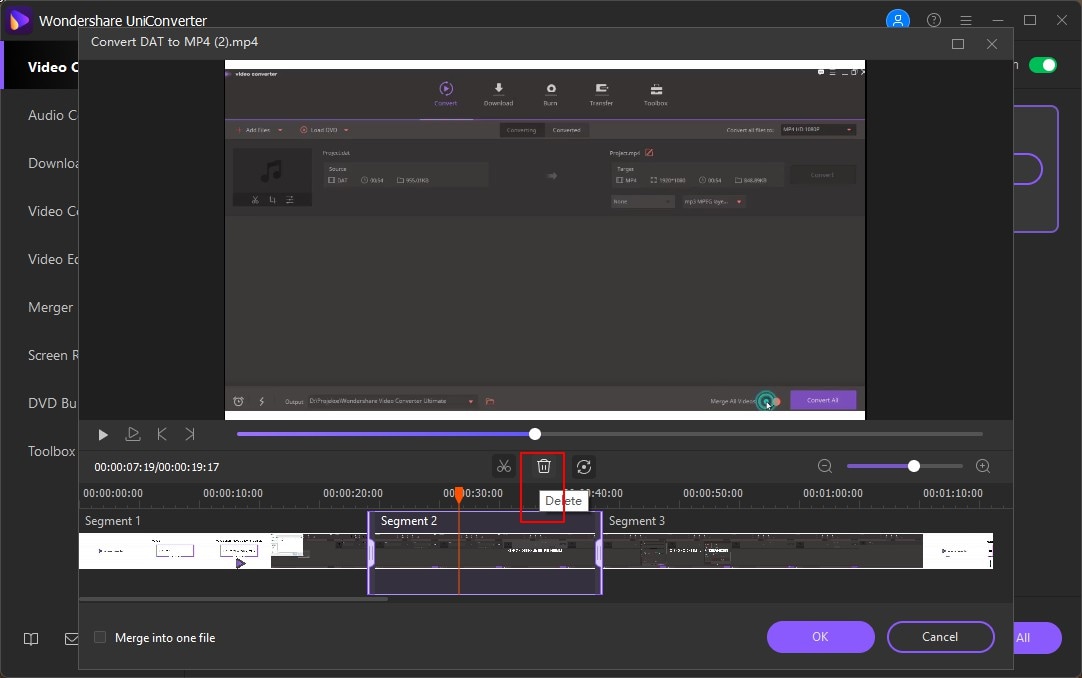Confirm the trim with OK button
This screenshot has width=1082, height=678.
pos(820,637)
